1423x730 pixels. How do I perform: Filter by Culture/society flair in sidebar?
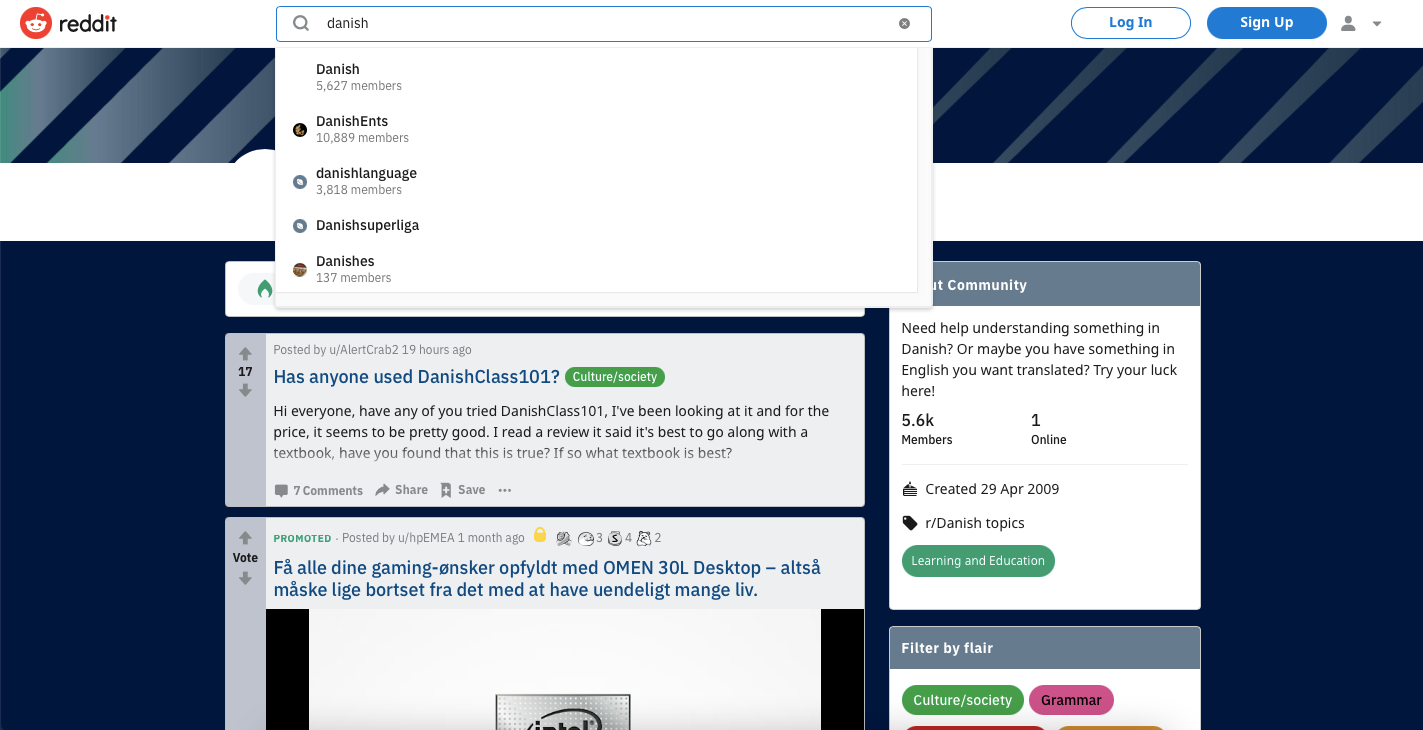coord(962,700)
